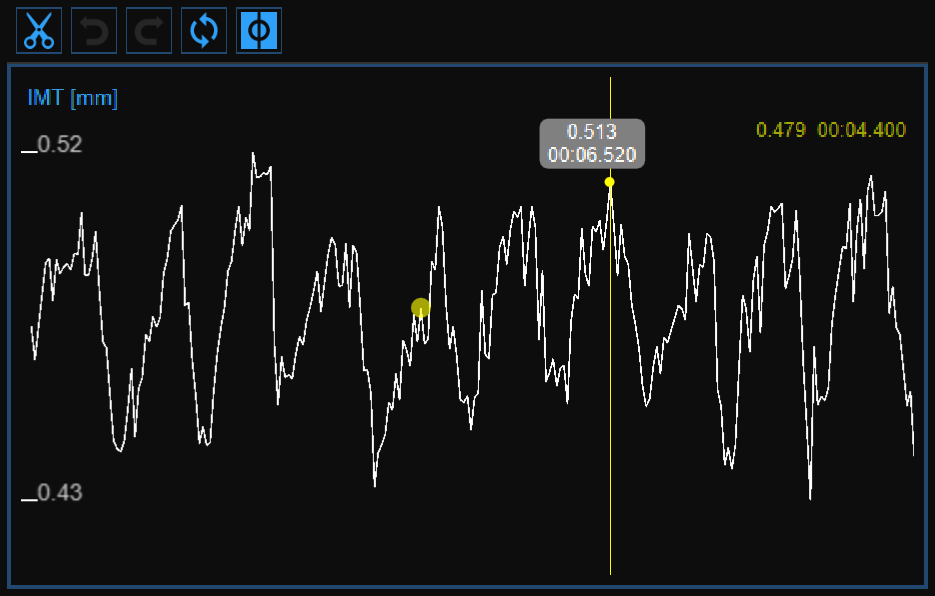Click the circular arrows refresh icon
This screenshot has height=596, width=935.
click(x=204, y=31)
